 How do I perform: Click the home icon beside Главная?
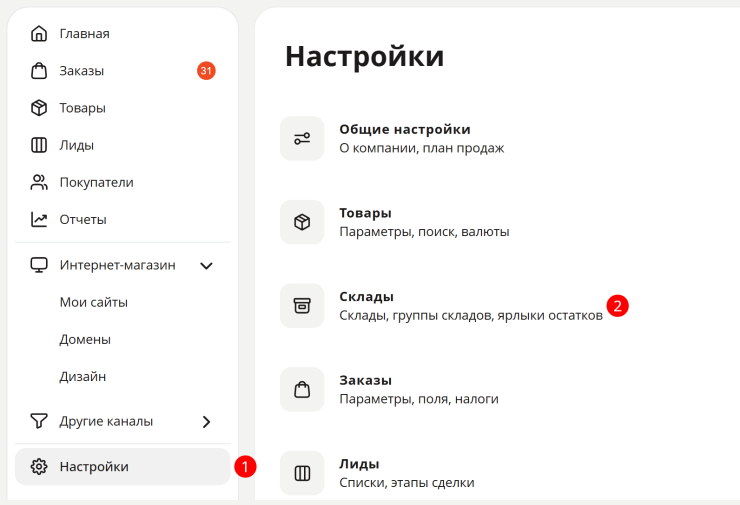pos(39,34)
